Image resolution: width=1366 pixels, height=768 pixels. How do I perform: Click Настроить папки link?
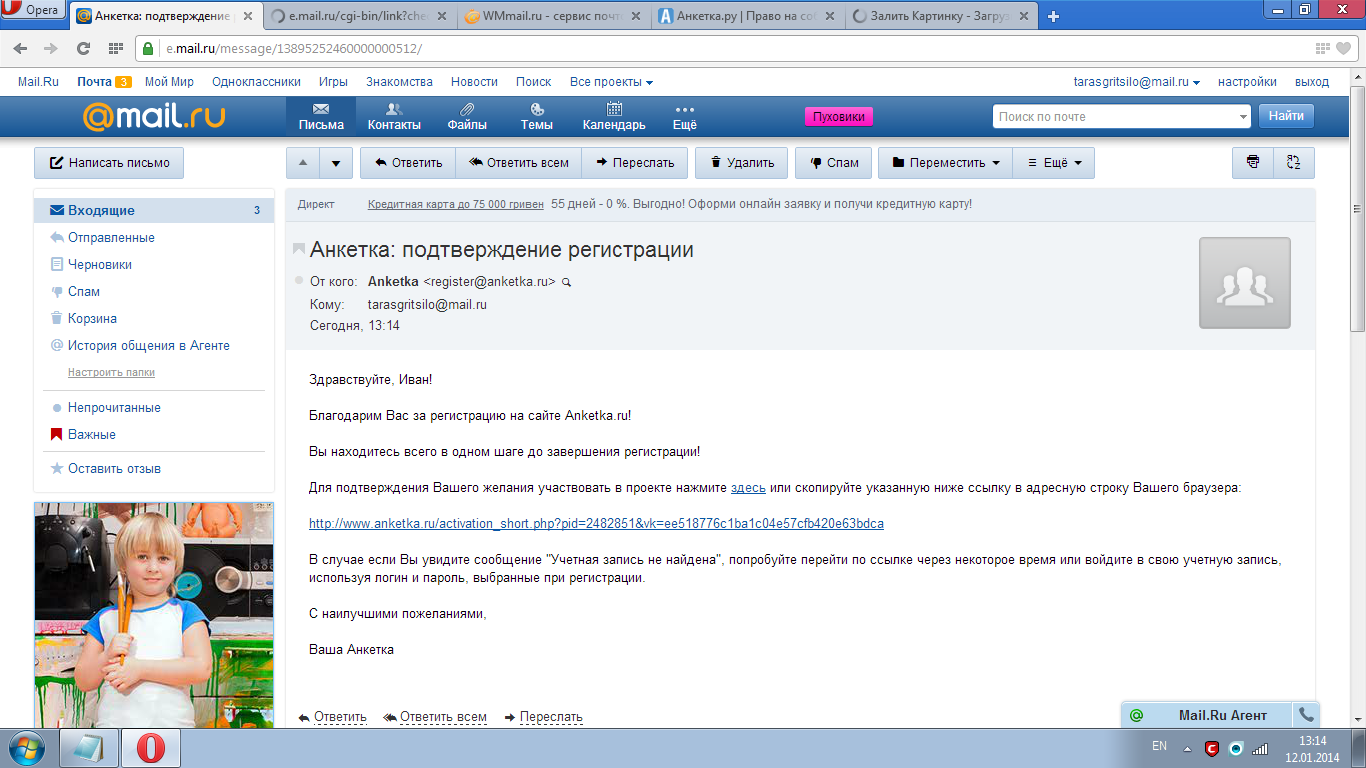(111, 372)
